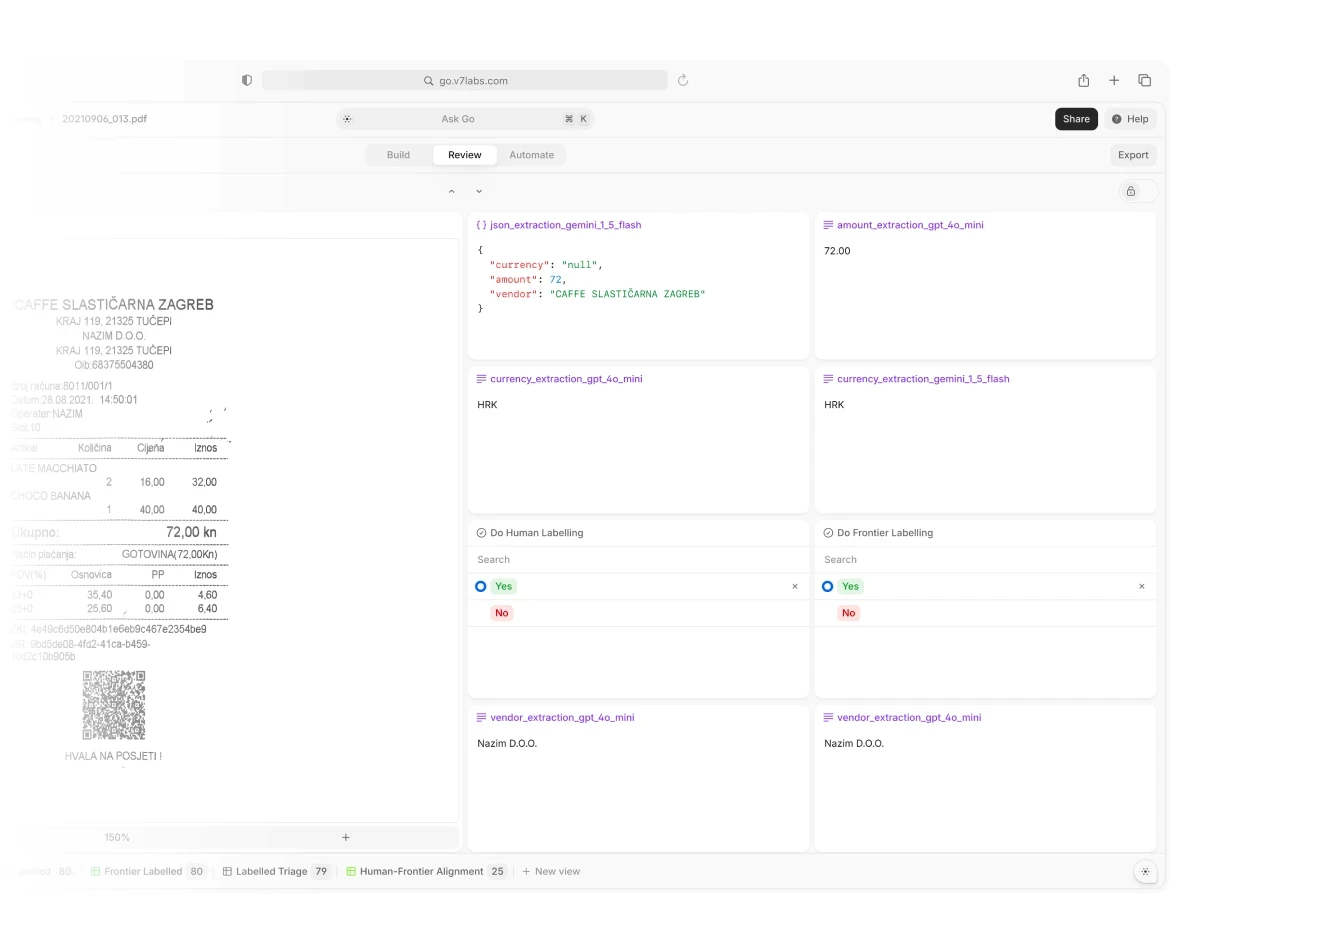Click the ⌘ K shortcut badge
Image resolution: width=1328 pixels, height=950 pixels.
pyautogui.click(x=576, y=119)
